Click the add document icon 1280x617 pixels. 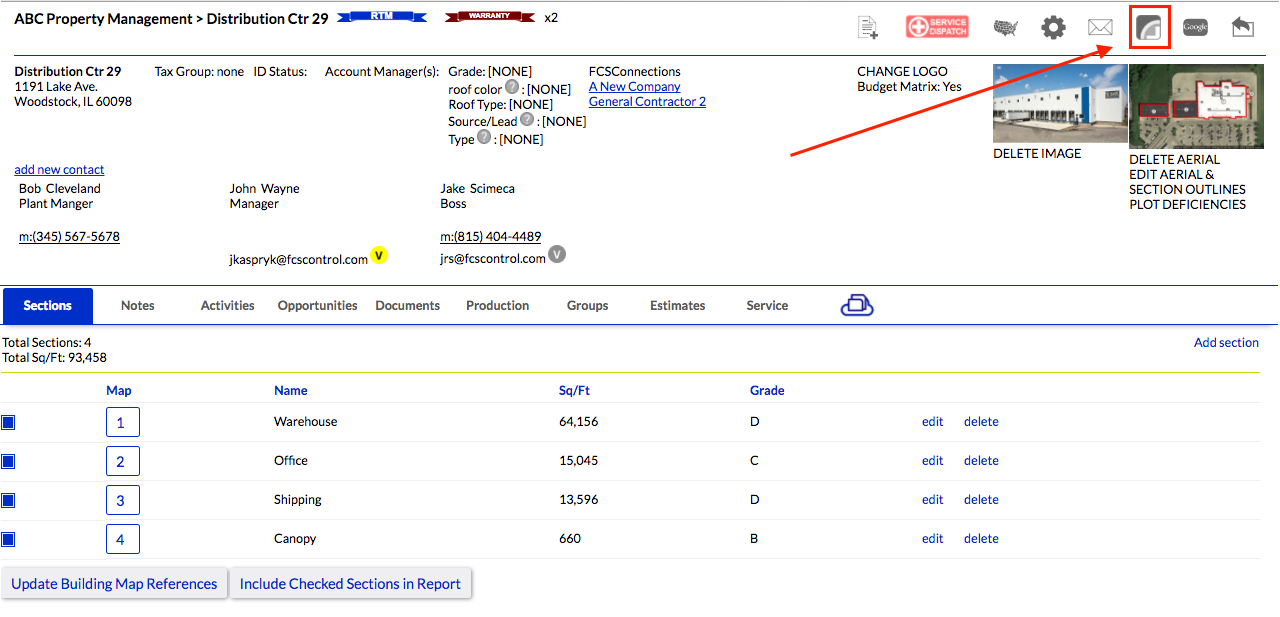tap(867, 28)
